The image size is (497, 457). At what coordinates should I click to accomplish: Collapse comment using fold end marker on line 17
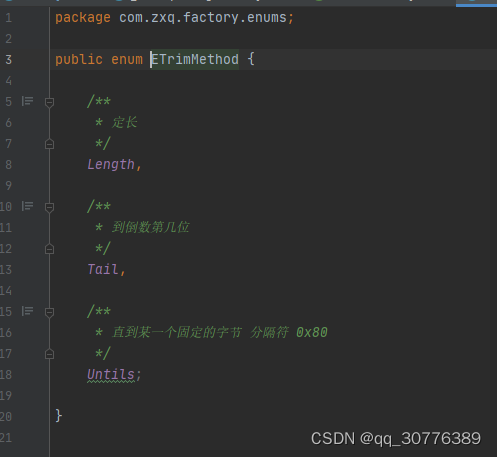[49, 354]
